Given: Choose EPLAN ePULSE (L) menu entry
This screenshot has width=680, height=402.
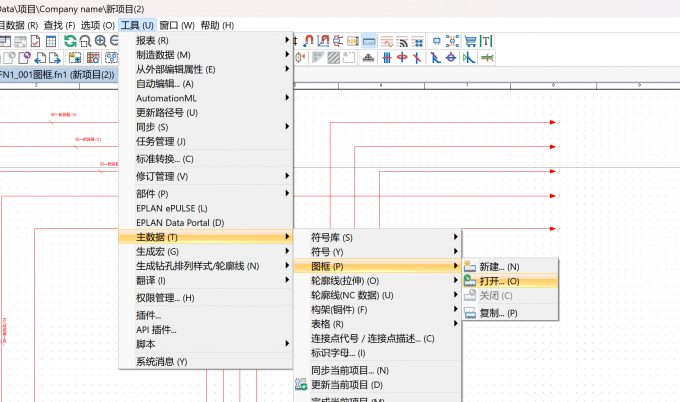Looking at the screenshot, I should [x=206, y=208].
